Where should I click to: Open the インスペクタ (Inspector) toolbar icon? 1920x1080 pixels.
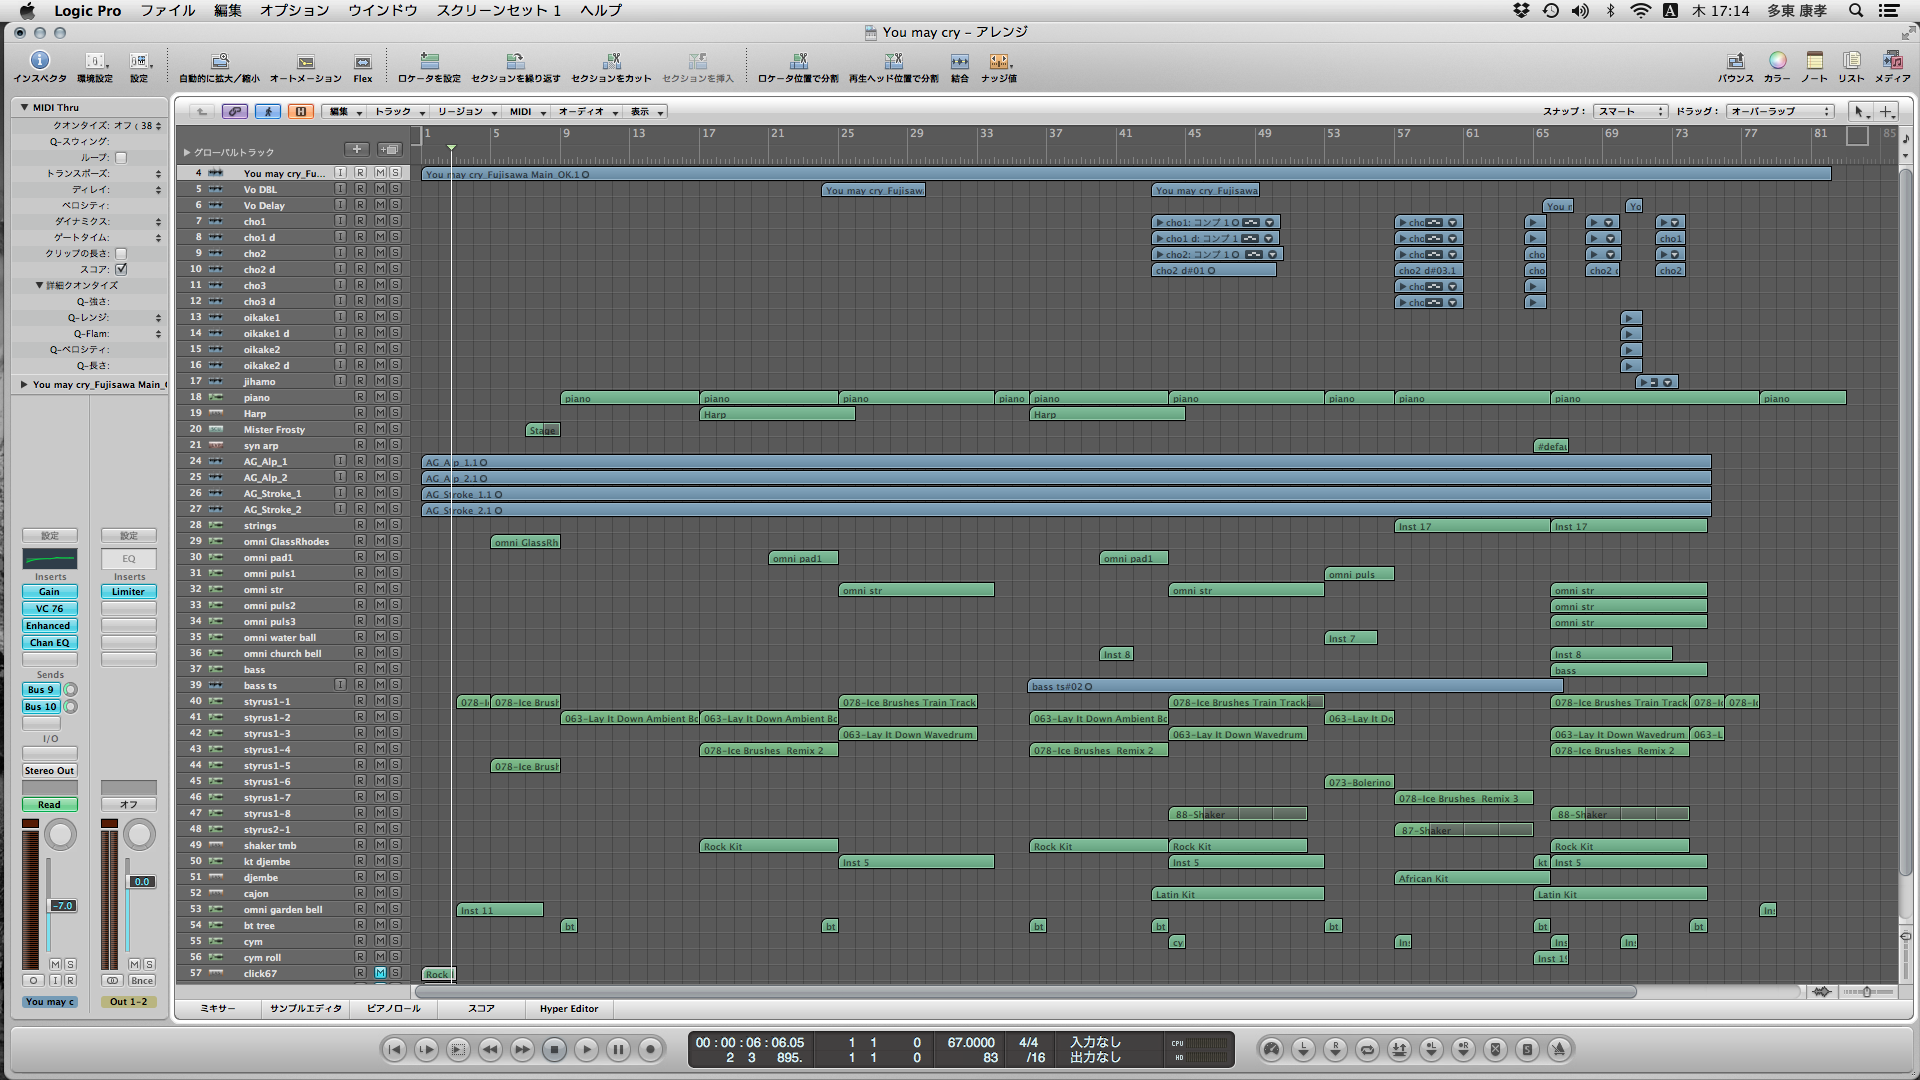[x=40, y=62]
